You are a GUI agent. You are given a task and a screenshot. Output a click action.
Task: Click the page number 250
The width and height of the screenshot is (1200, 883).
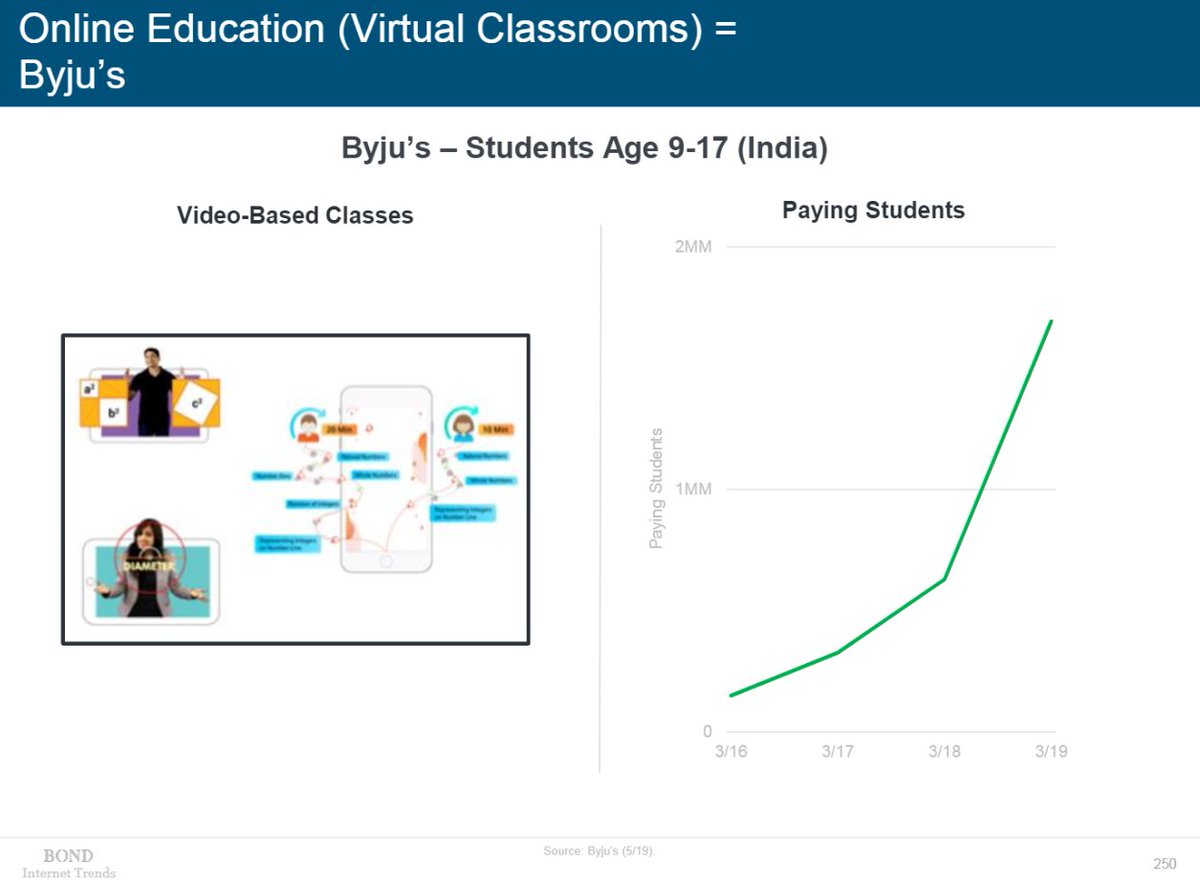1165,864
